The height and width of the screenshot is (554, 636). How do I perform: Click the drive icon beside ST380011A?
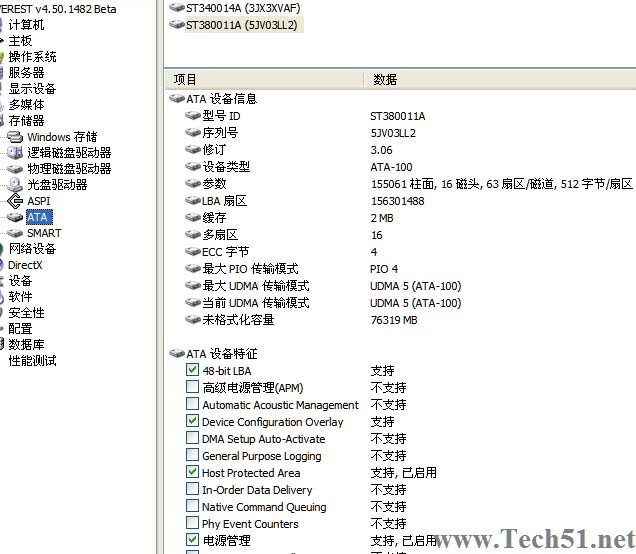tap(177, 24)
